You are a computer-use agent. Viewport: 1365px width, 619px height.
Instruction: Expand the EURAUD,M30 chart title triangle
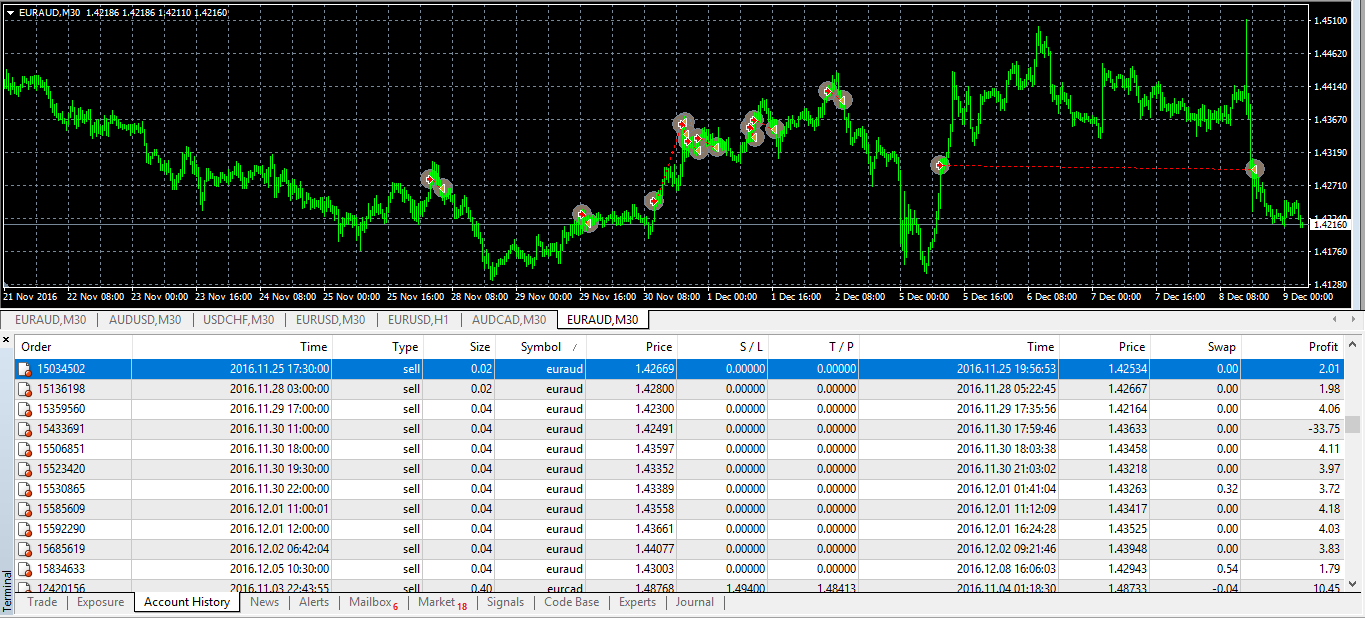coord(10,12)
